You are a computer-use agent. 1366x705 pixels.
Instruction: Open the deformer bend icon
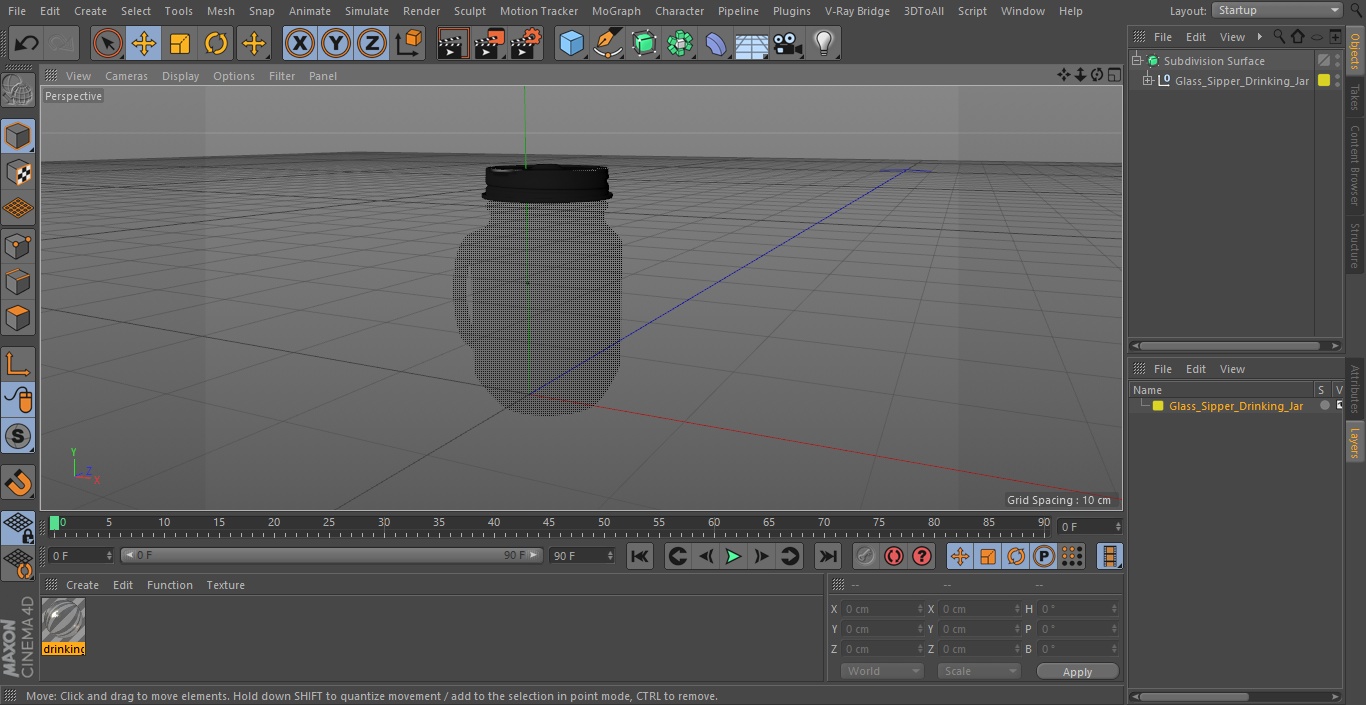716,43
